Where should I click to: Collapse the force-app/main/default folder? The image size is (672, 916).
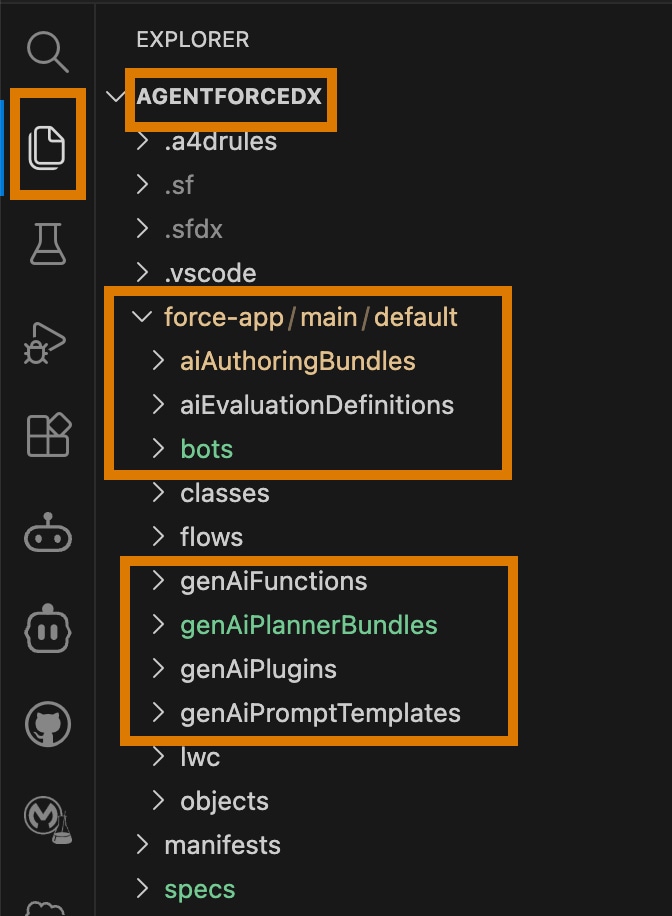pos(142,317)
